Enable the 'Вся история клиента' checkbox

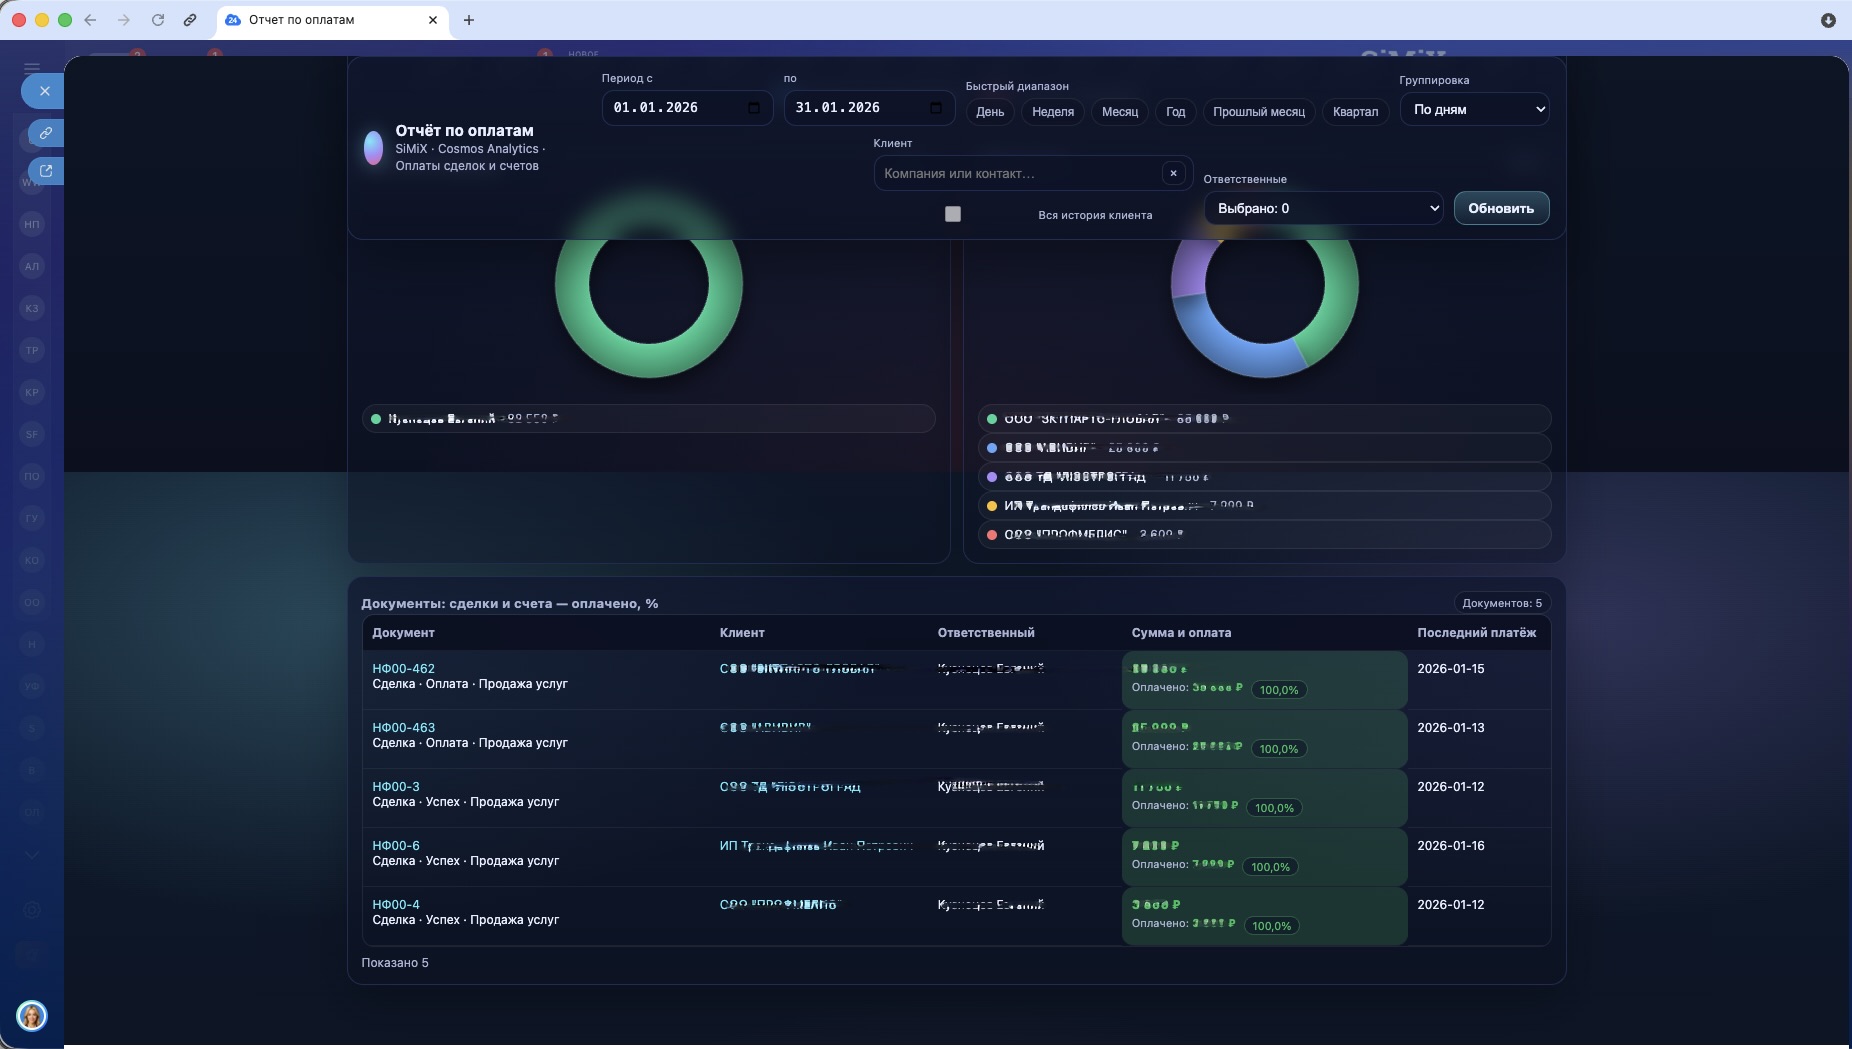(953, 214)
